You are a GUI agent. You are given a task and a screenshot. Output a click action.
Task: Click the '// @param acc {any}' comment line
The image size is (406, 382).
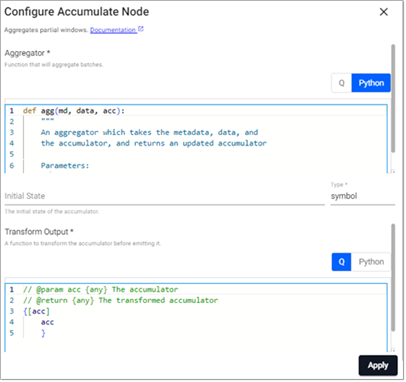[x=100, y=289]
